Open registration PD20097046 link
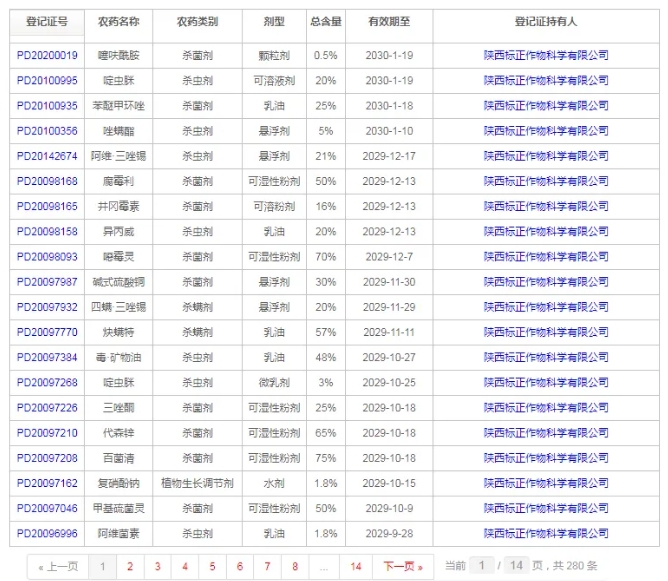The height and width of the screenshot is (581, 668). (47, 508)
